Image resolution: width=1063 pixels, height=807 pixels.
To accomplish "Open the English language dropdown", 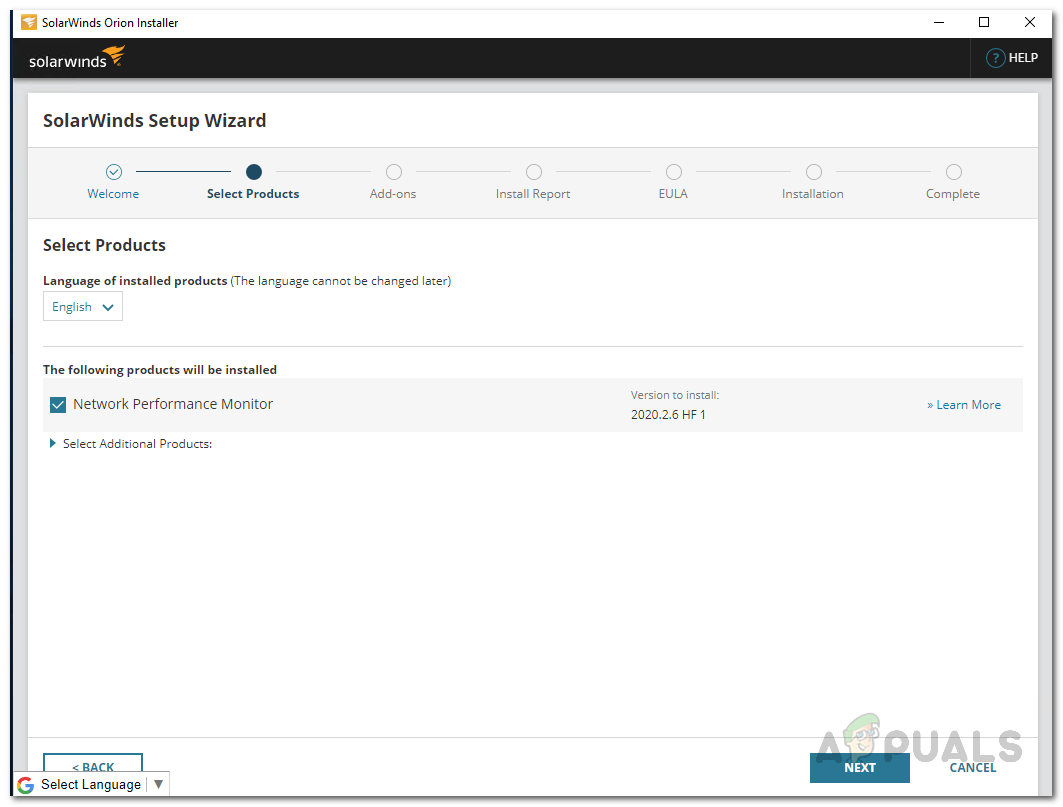I will [83, 307].
